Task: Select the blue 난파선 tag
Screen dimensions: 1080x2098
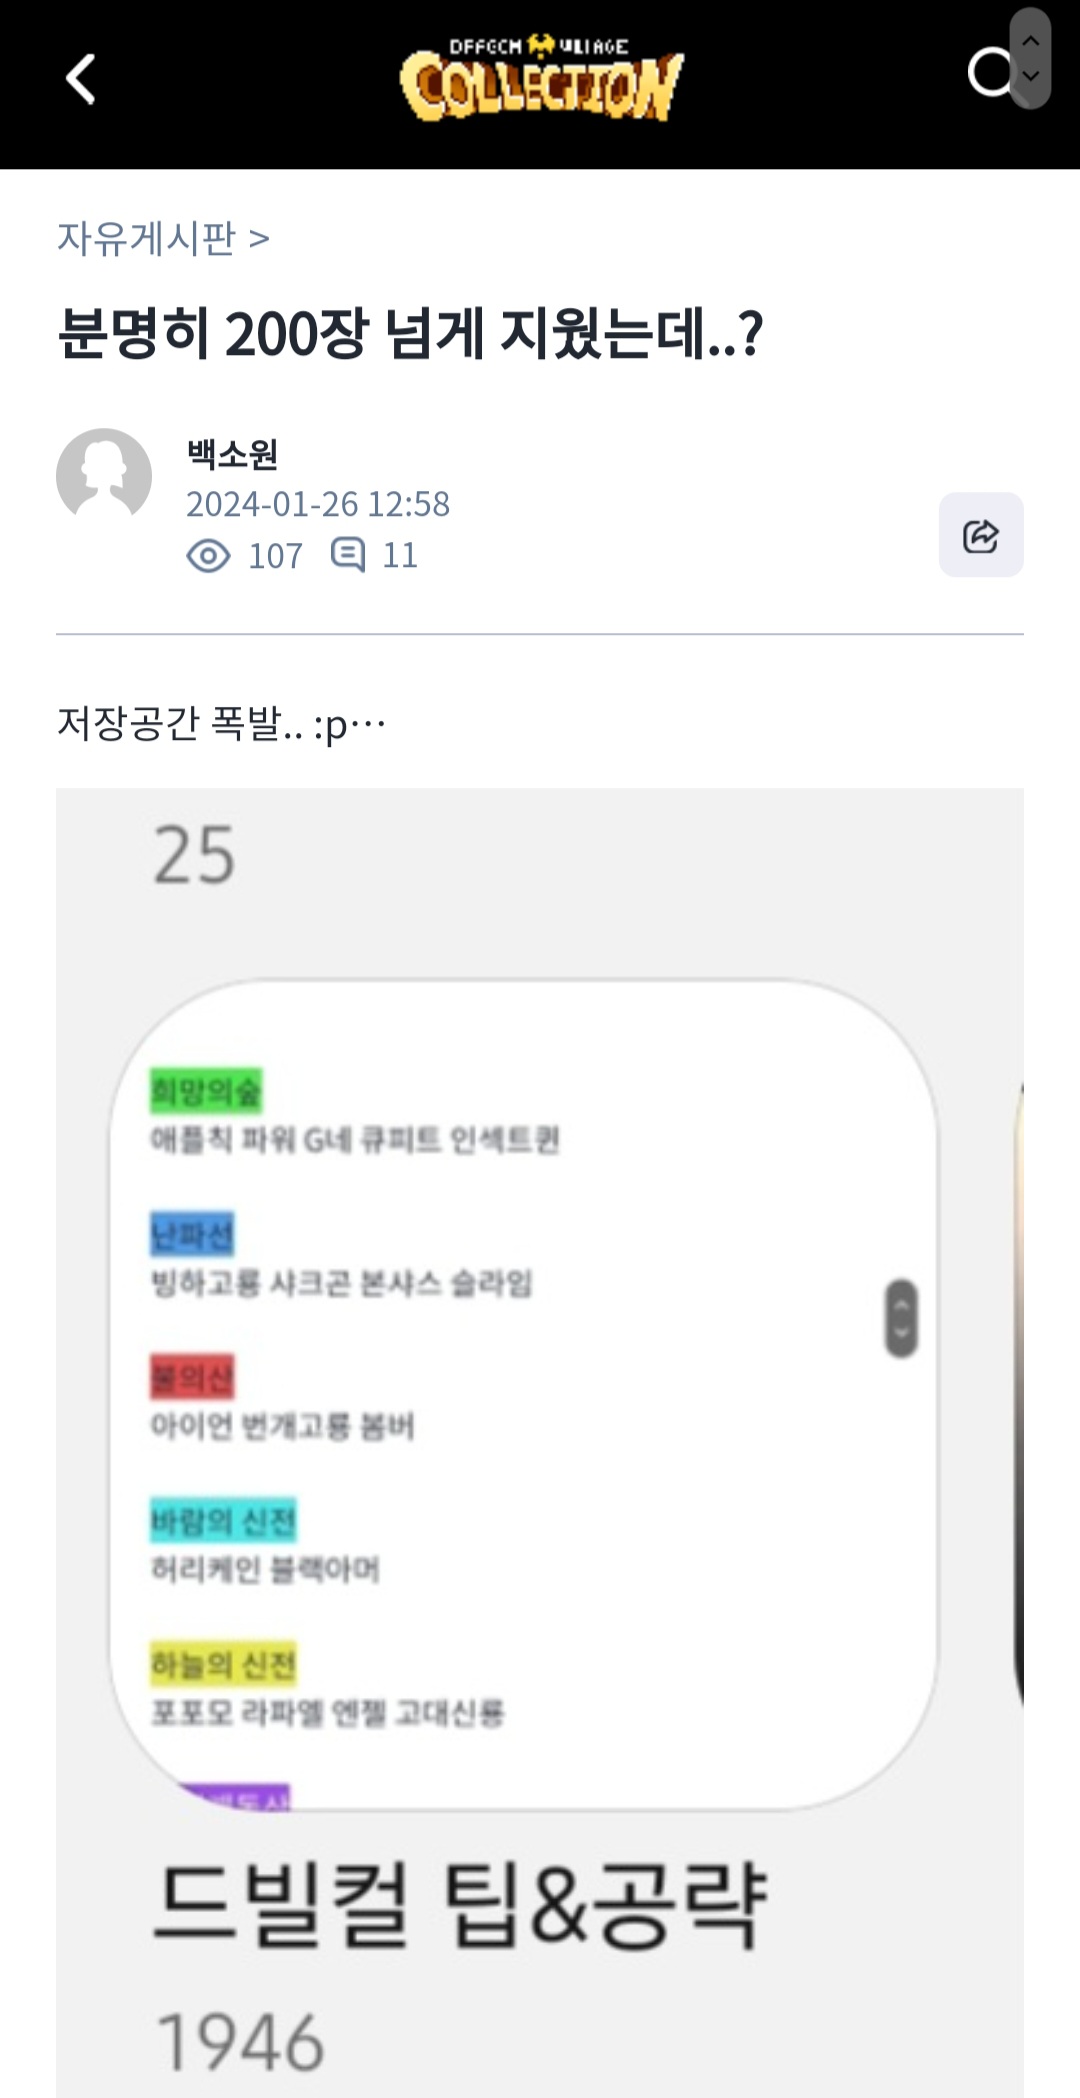Action: pos(192,1234)
